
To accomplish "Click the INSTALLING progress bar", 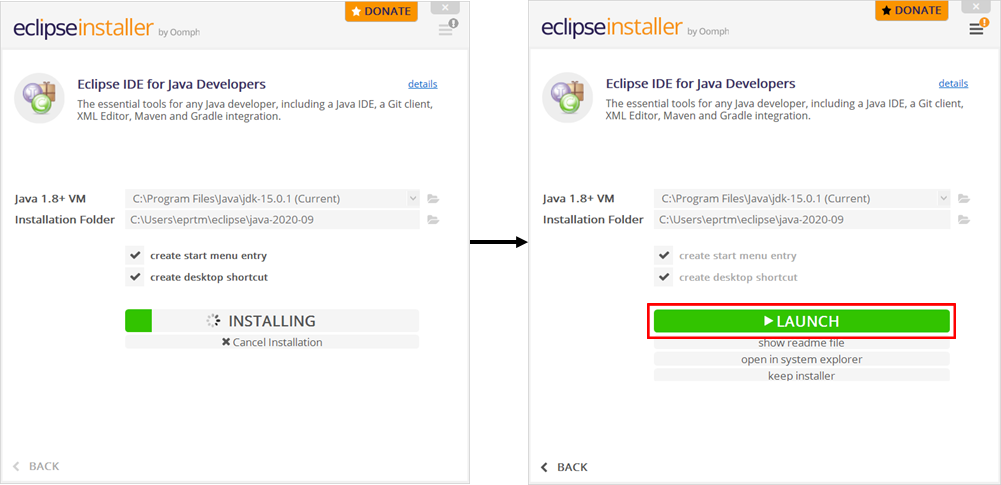I will [x=272, y=321].
